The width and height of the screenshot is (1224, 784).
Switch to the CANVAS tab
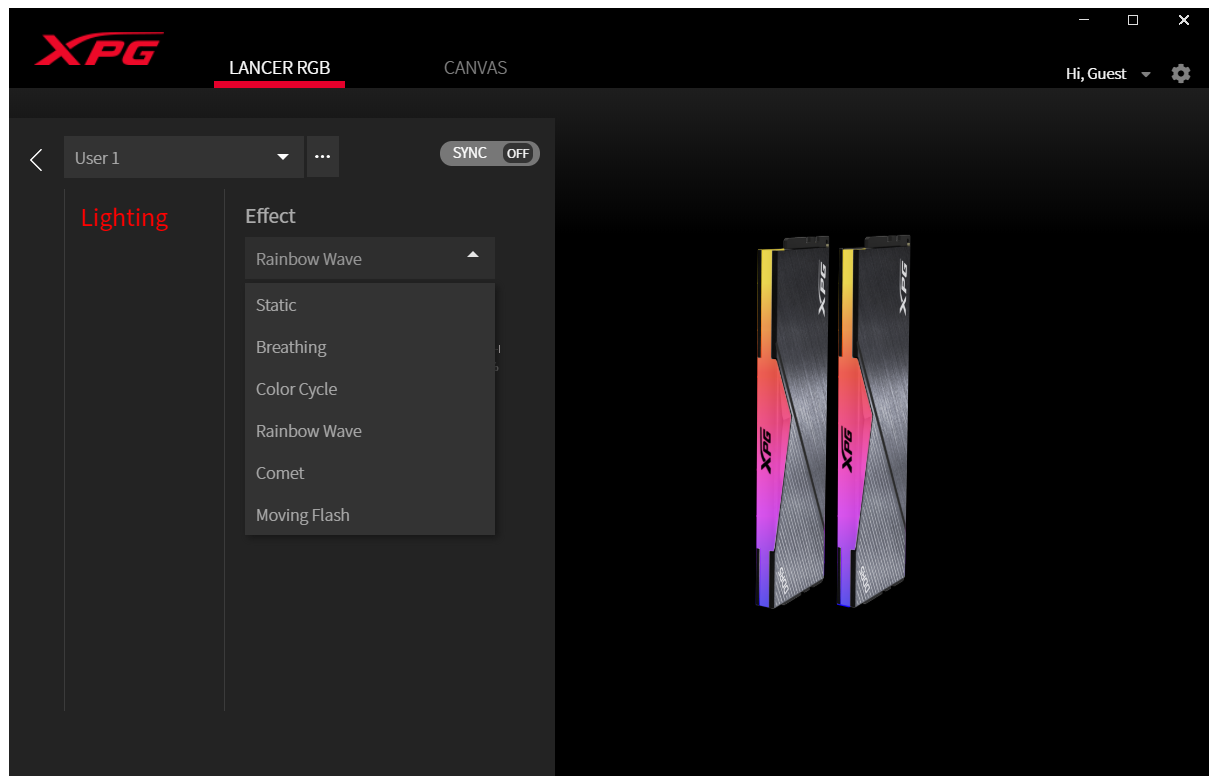(475, 68)
